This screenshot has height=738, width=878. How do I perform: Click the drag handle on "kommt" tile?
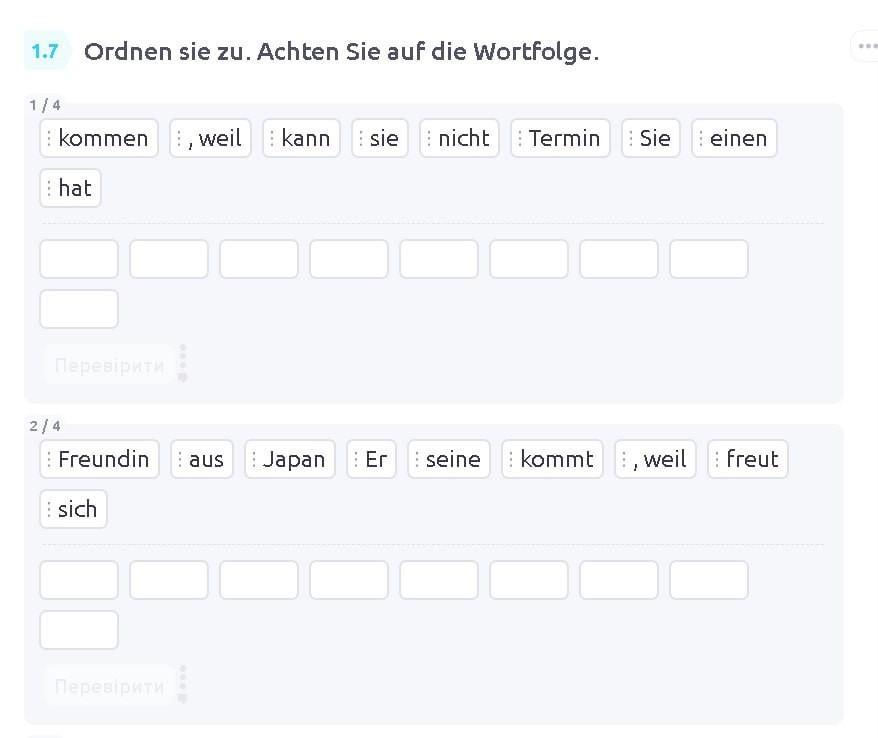coord(511,459)
